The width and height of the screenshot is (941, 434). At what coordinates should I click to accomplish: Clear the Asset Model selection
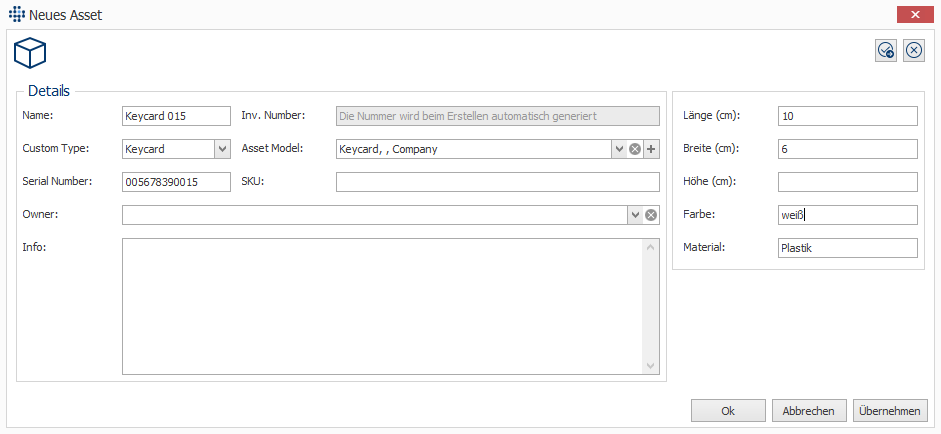tap(634, 149)
